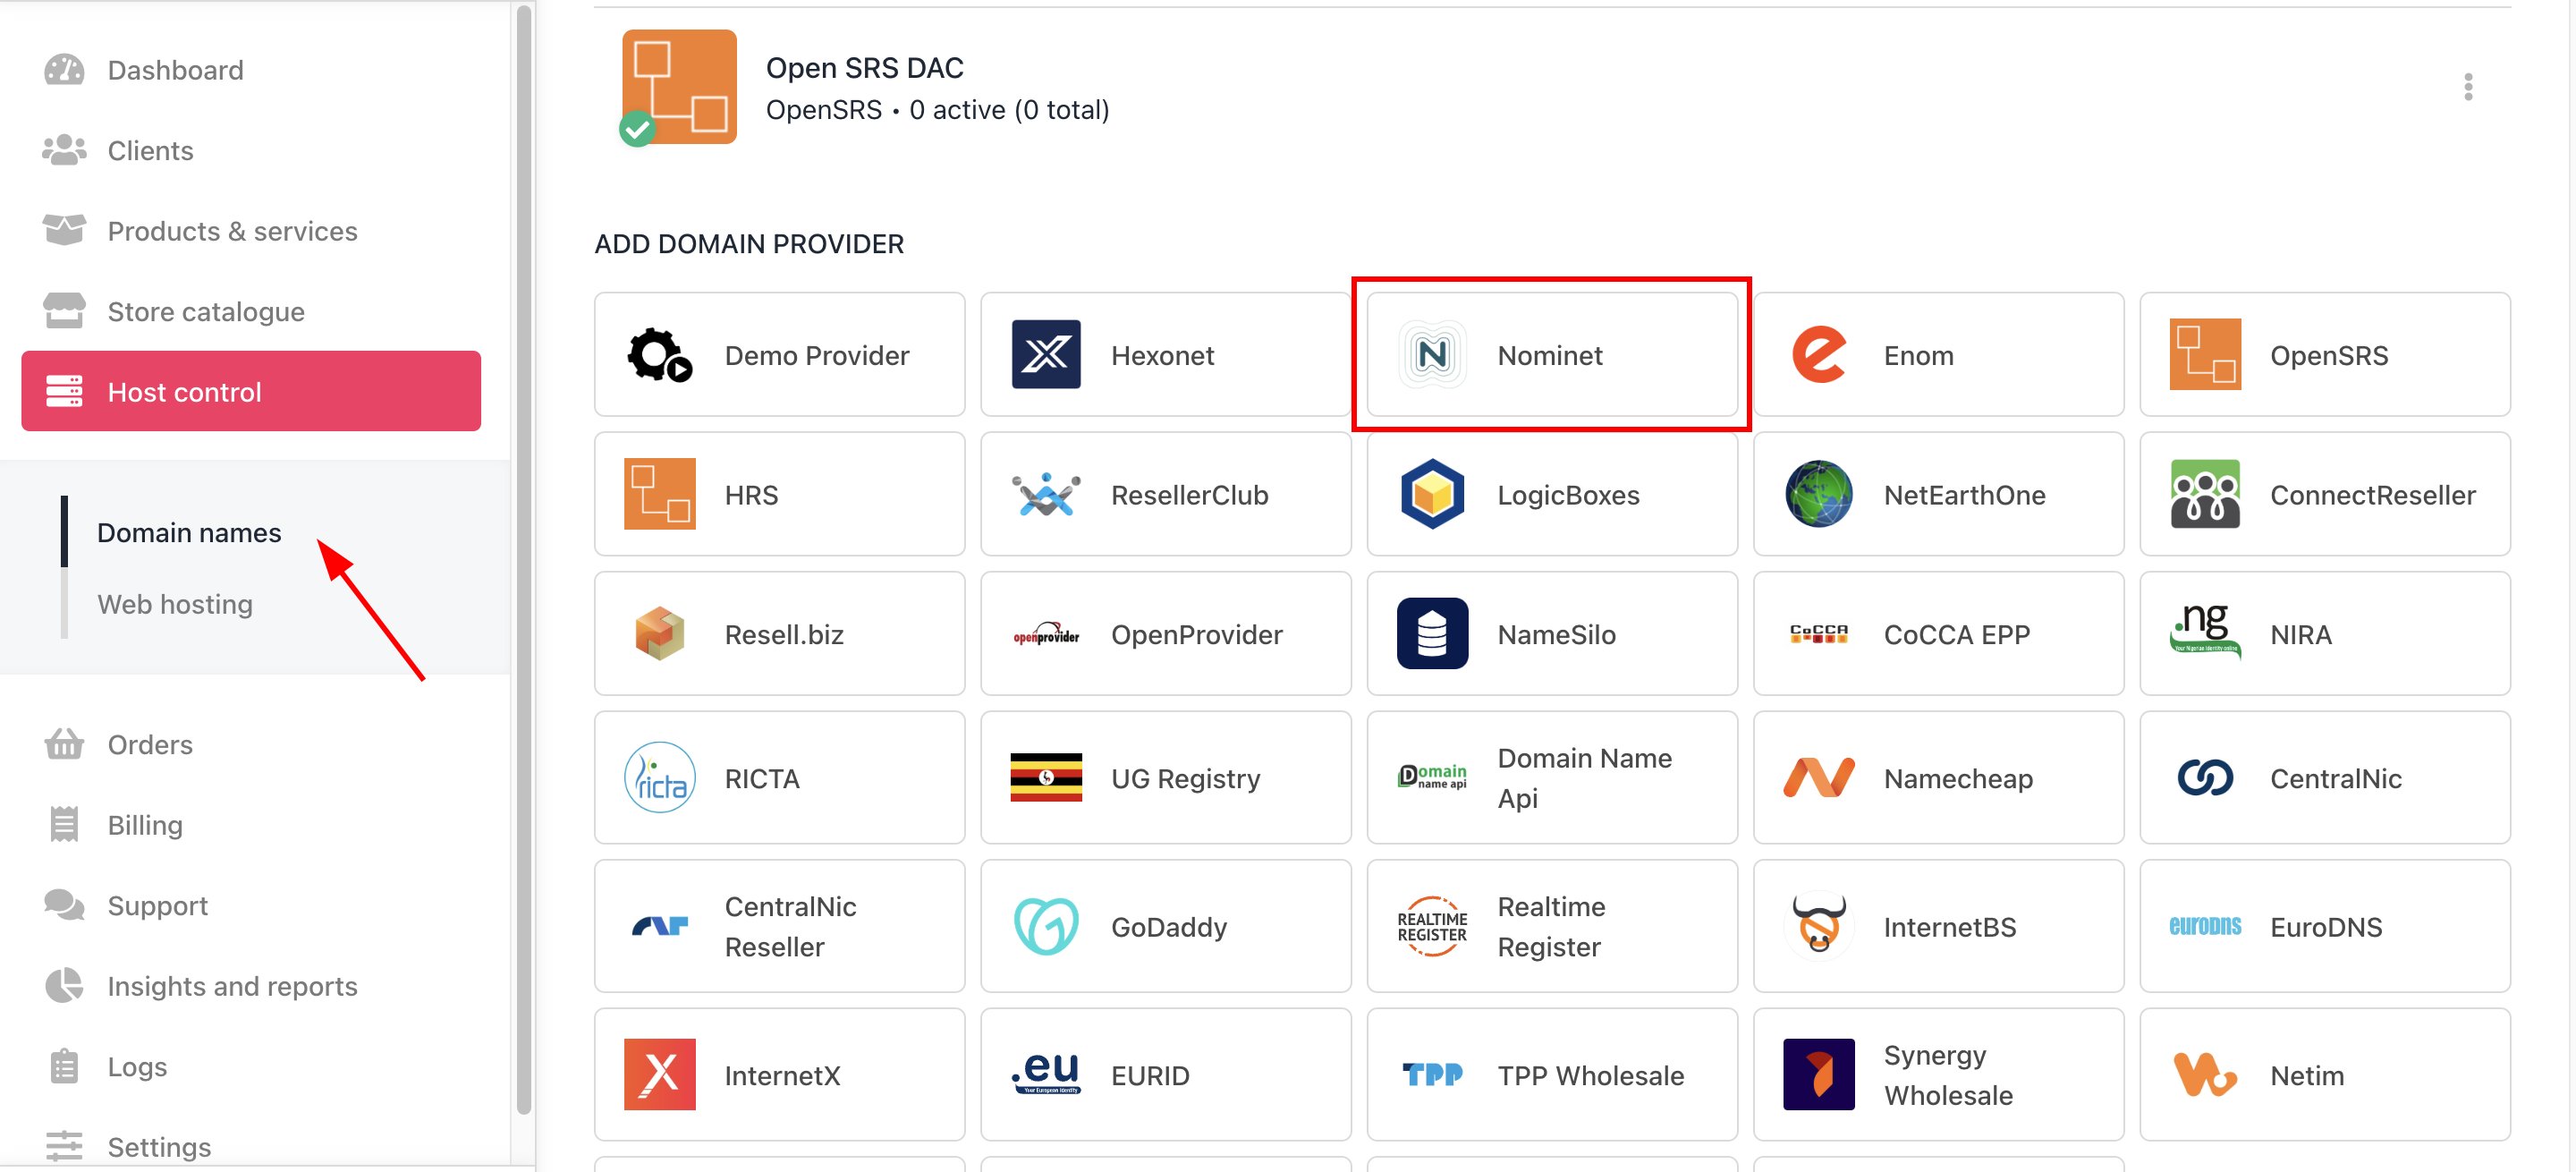Image resolution: width=2576 pixels, height=1172 pixels.
Task: Click the Store catalogue shop icon
Action: (64, 311)
